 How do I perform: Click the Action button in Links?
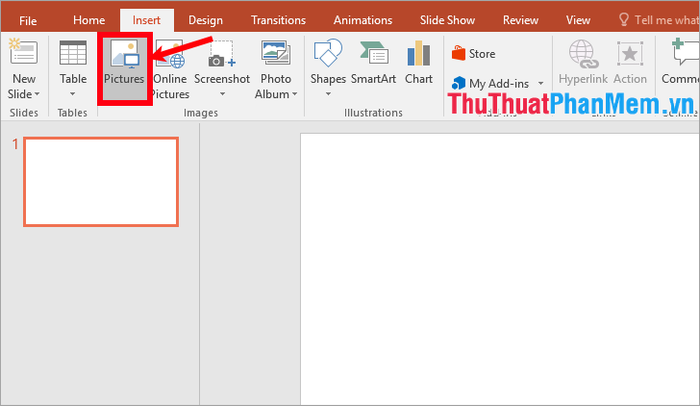630,62
